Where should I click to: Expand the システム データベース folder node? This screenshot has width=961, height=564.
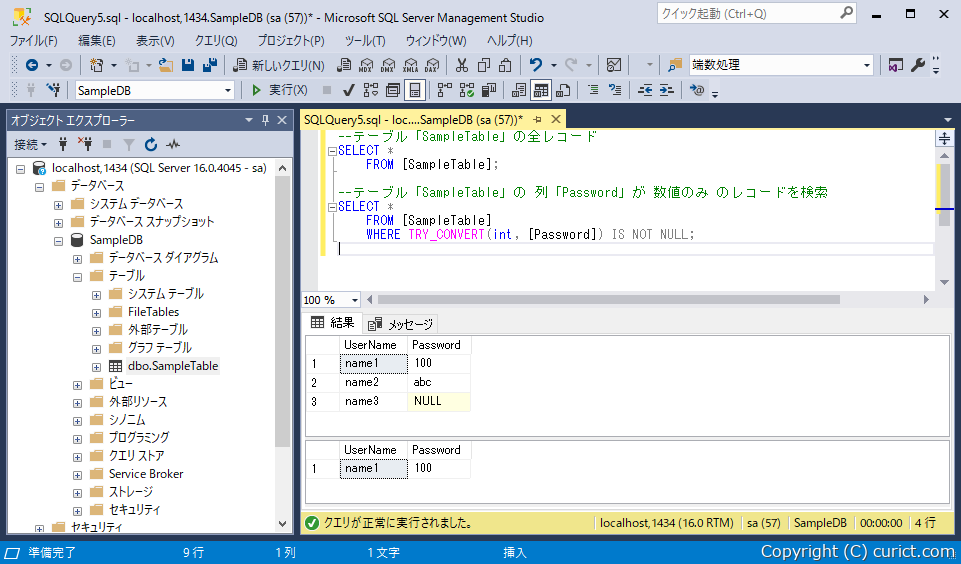coord(58,205)
